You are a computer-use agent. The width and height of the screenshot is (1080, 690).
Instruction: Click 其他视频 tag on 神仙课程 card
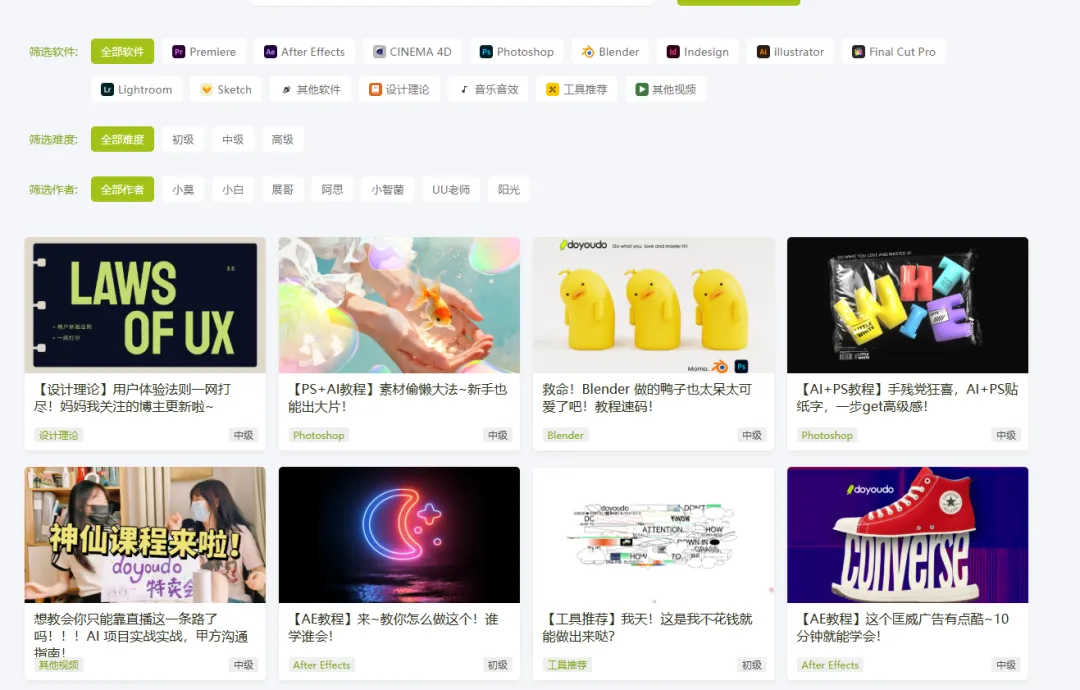pyautogui.click(x=59, y=665)
